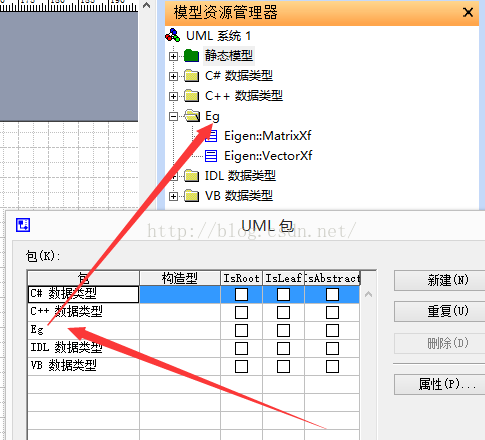
Task: Click the C# 数据类型 package name cell
Action: (x=83, y=294)
